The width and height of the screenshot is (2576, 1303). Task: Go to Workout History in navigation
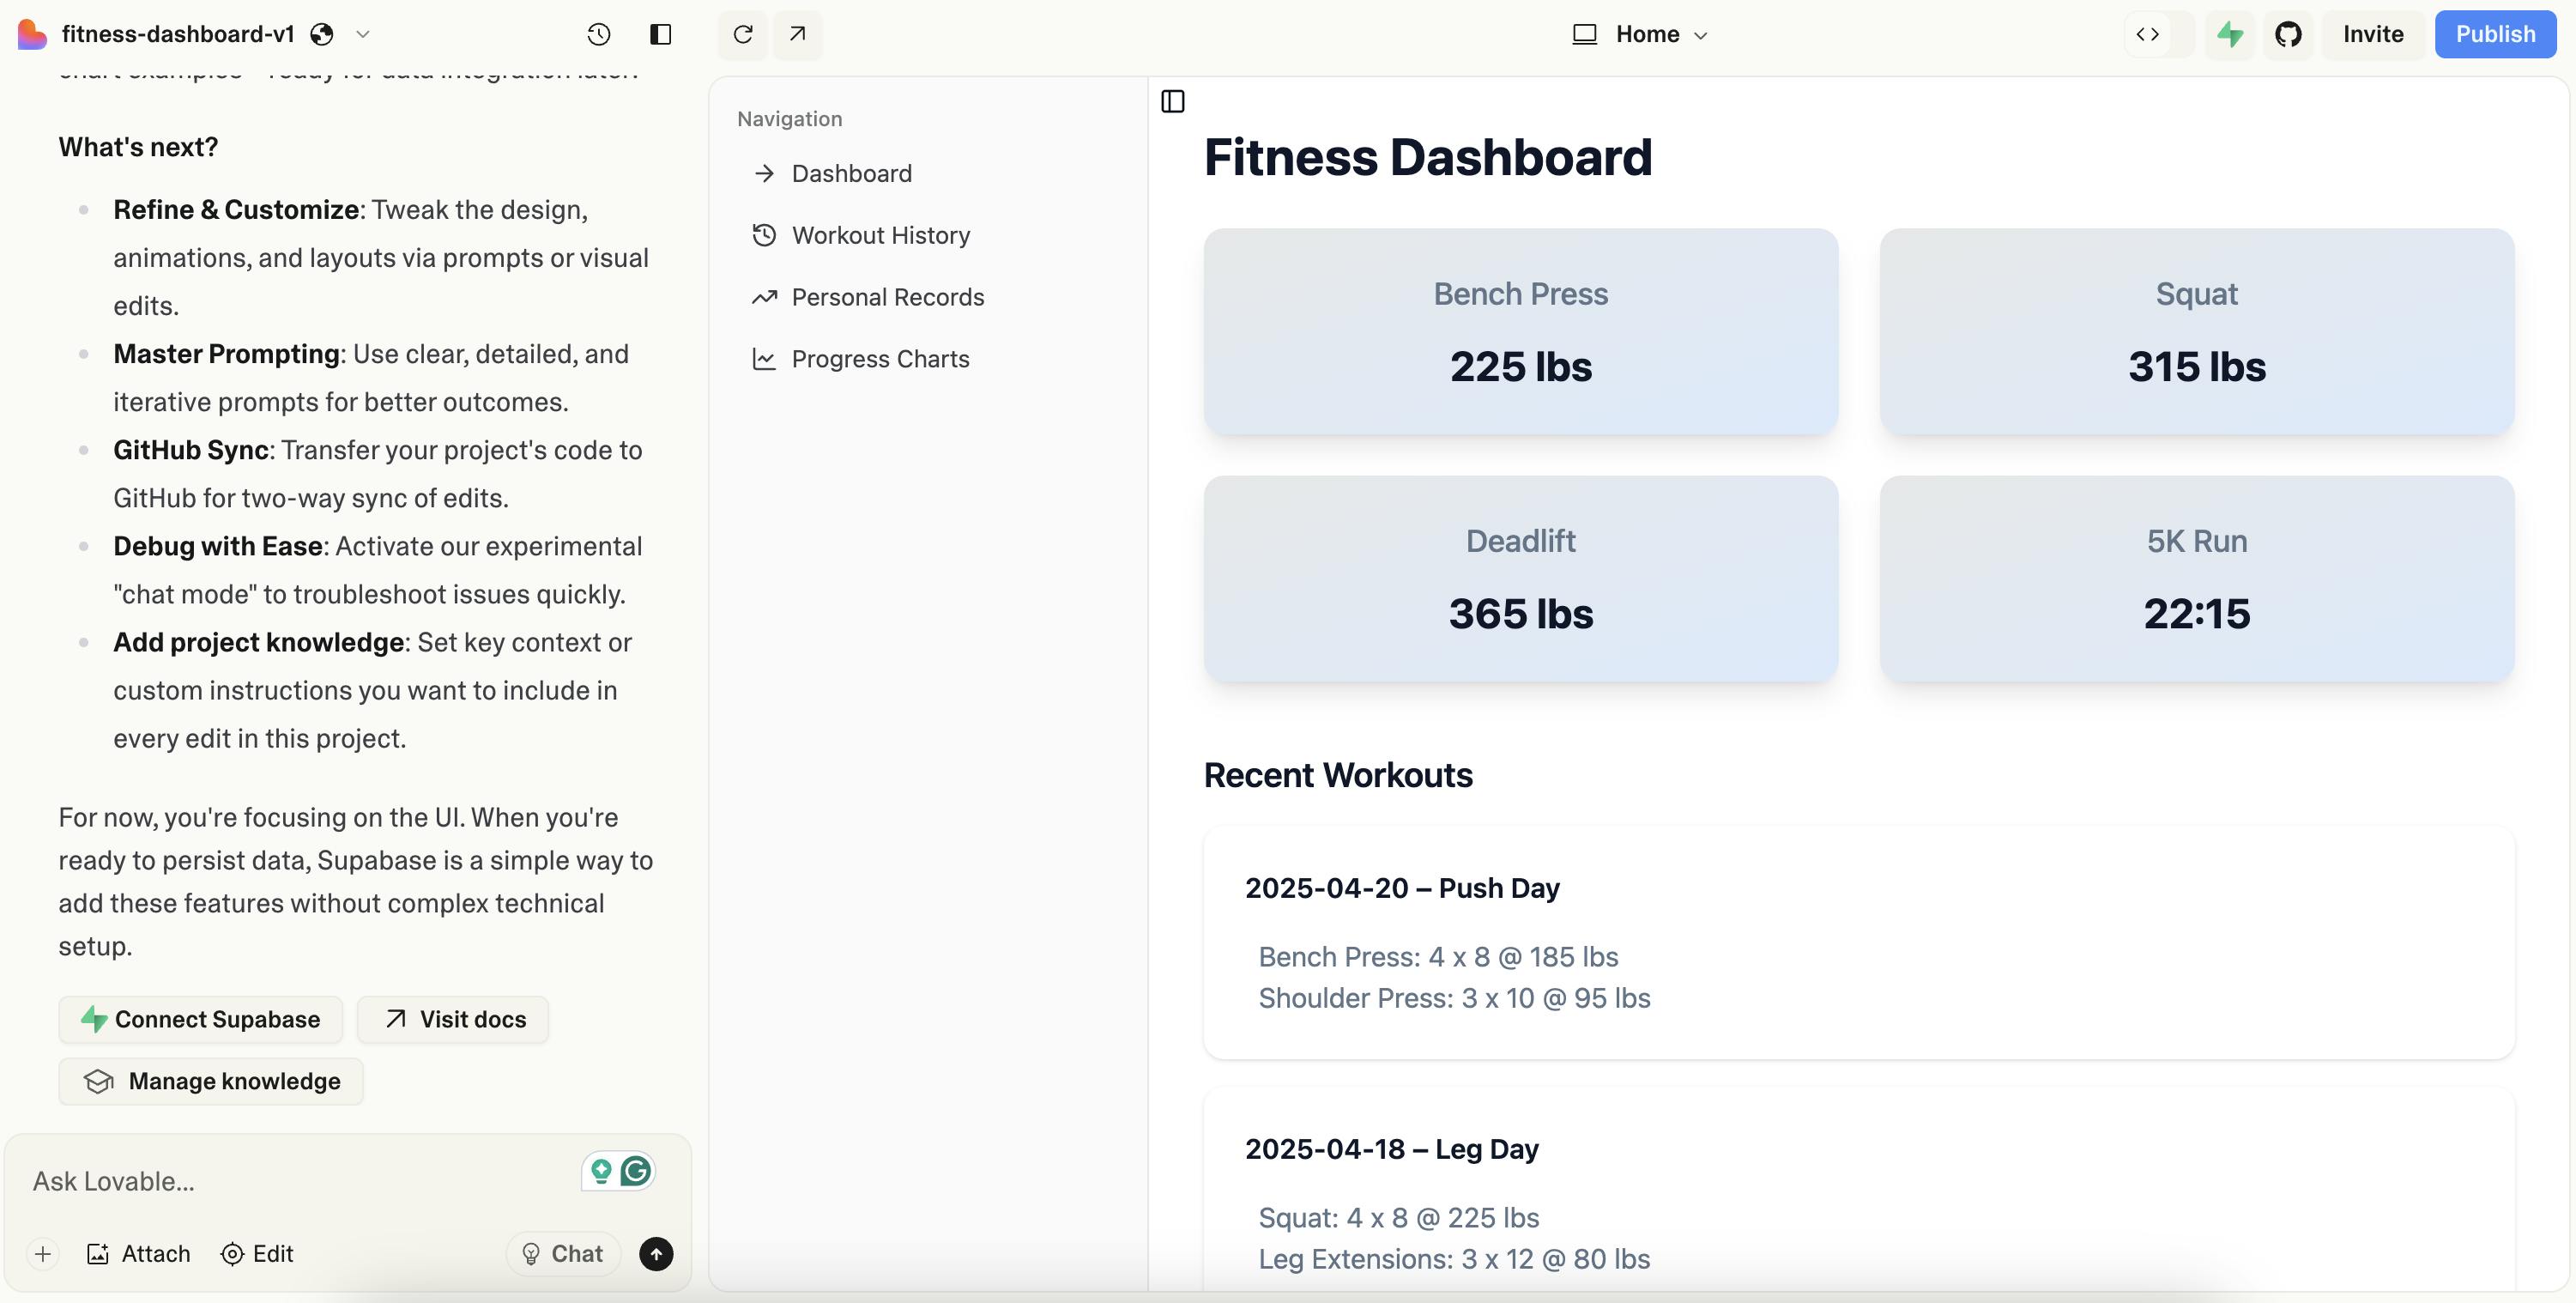(x=880, y=235)
